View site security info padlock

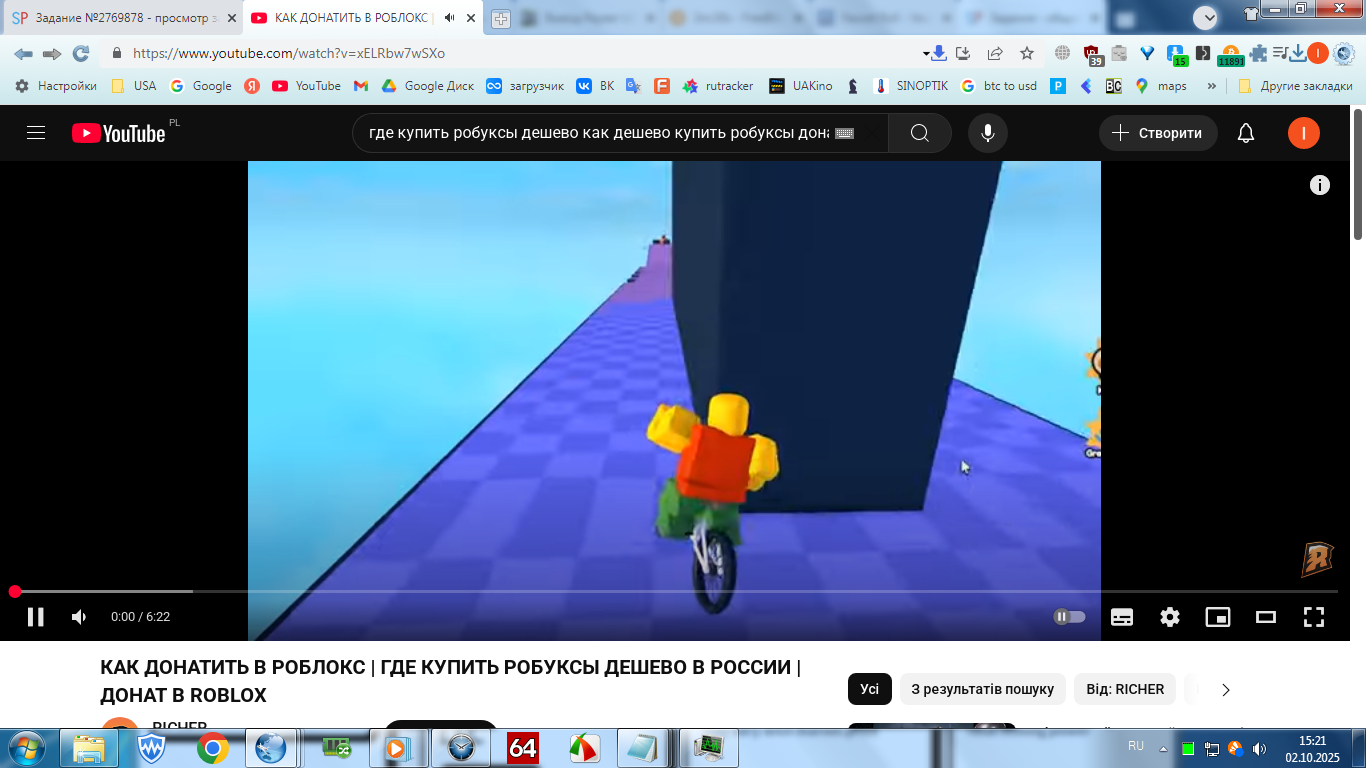pos(116,54)
